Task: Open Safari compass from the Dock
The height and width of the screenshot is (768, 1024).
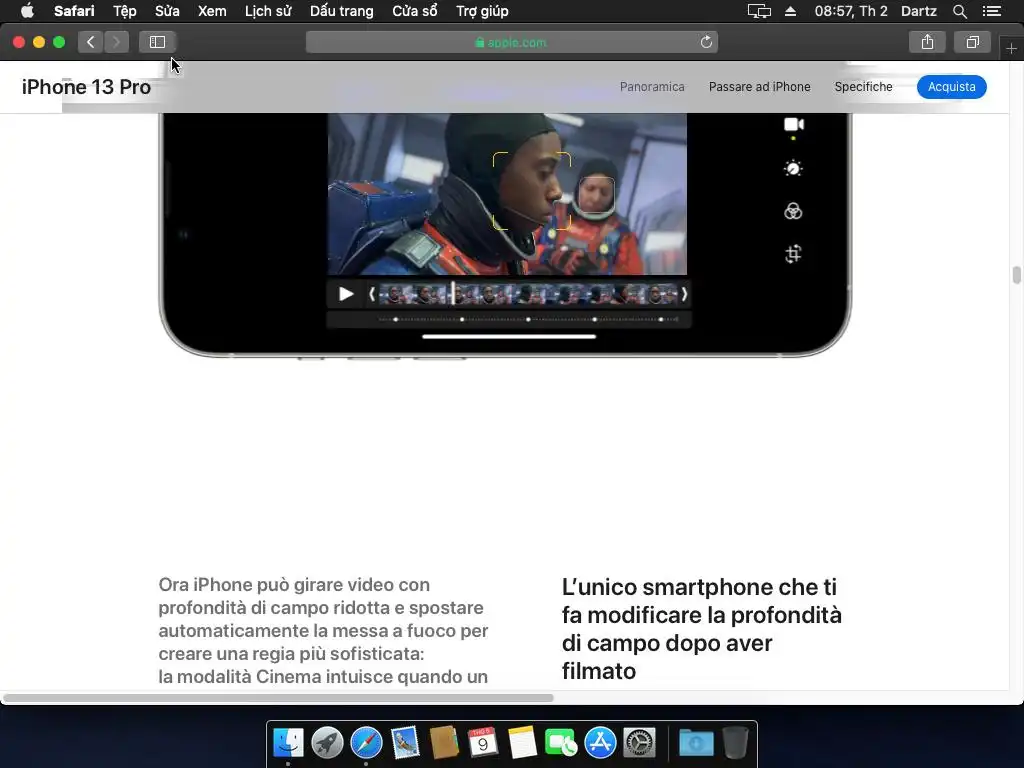Action: tap(366, 743)
